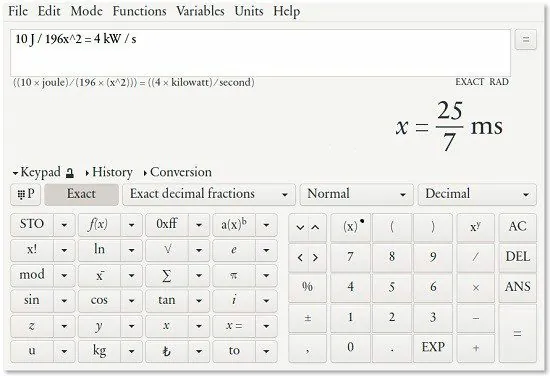Open the dropdown arrow next to STO

click(x=64, y=224)
